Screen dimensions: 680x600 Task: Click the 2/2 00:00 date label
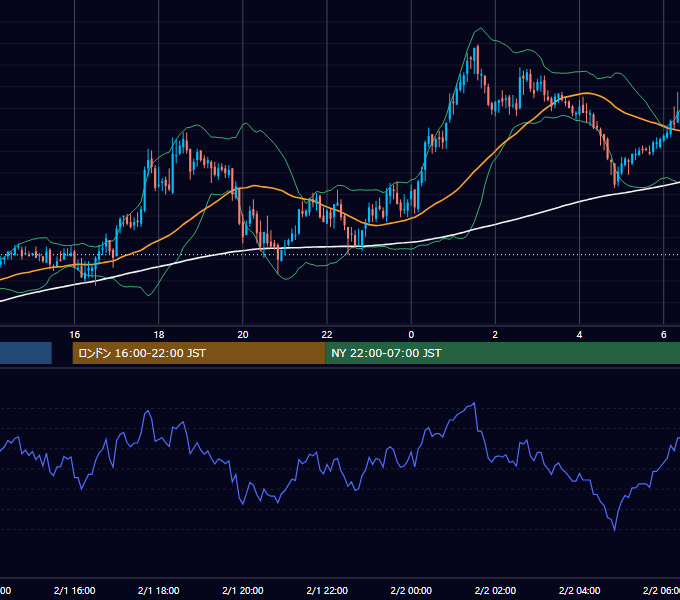[411, 590]
